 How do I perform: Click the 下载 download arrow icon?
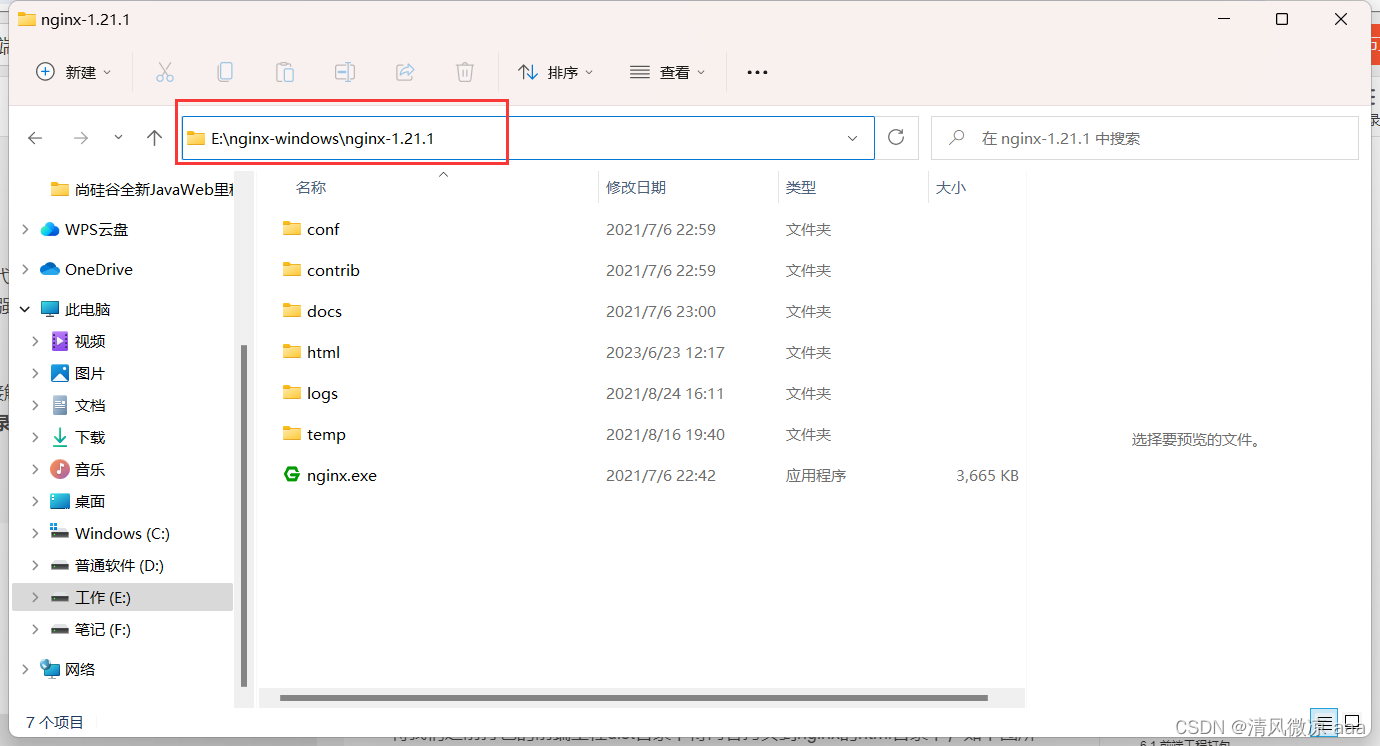(x=60, y=437)
